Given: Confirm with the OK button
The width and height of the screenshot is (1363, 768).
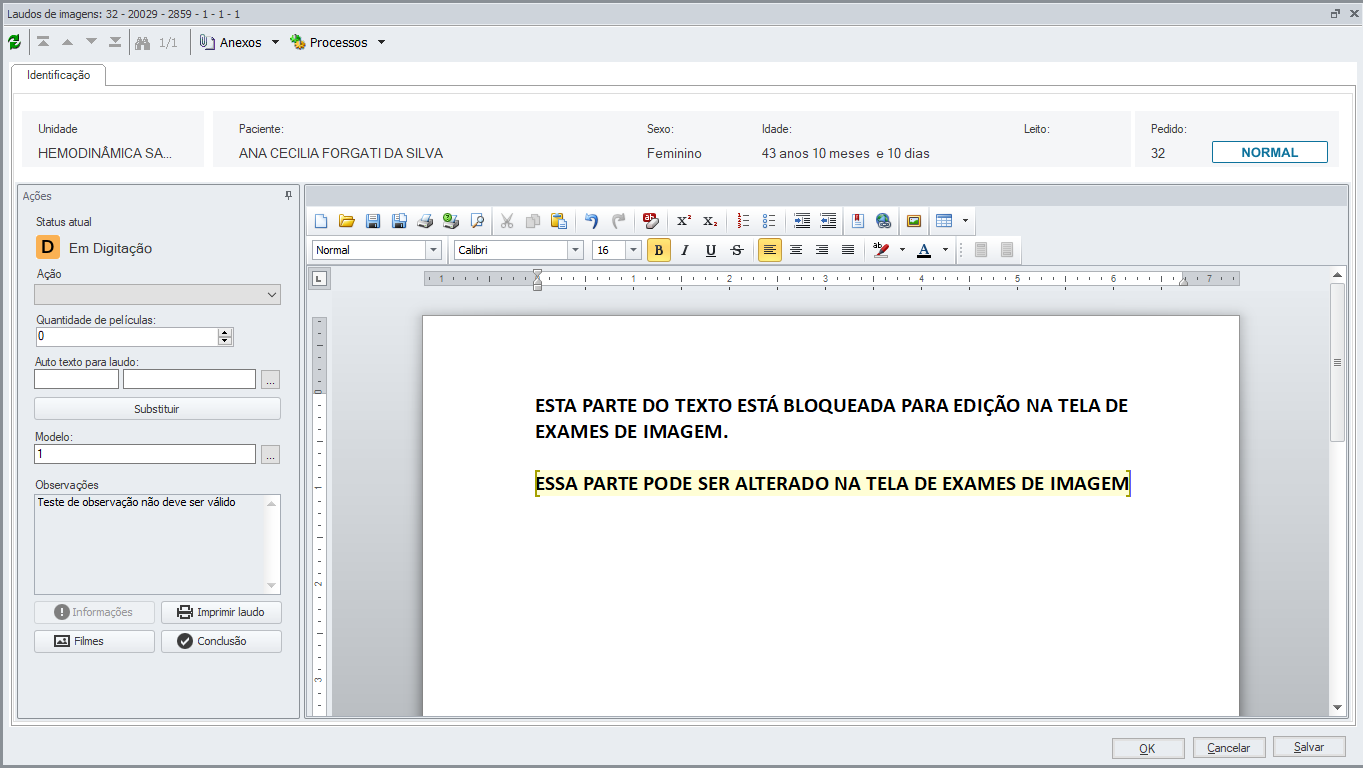Looking at the screenshot, I should pos(1147,748).
